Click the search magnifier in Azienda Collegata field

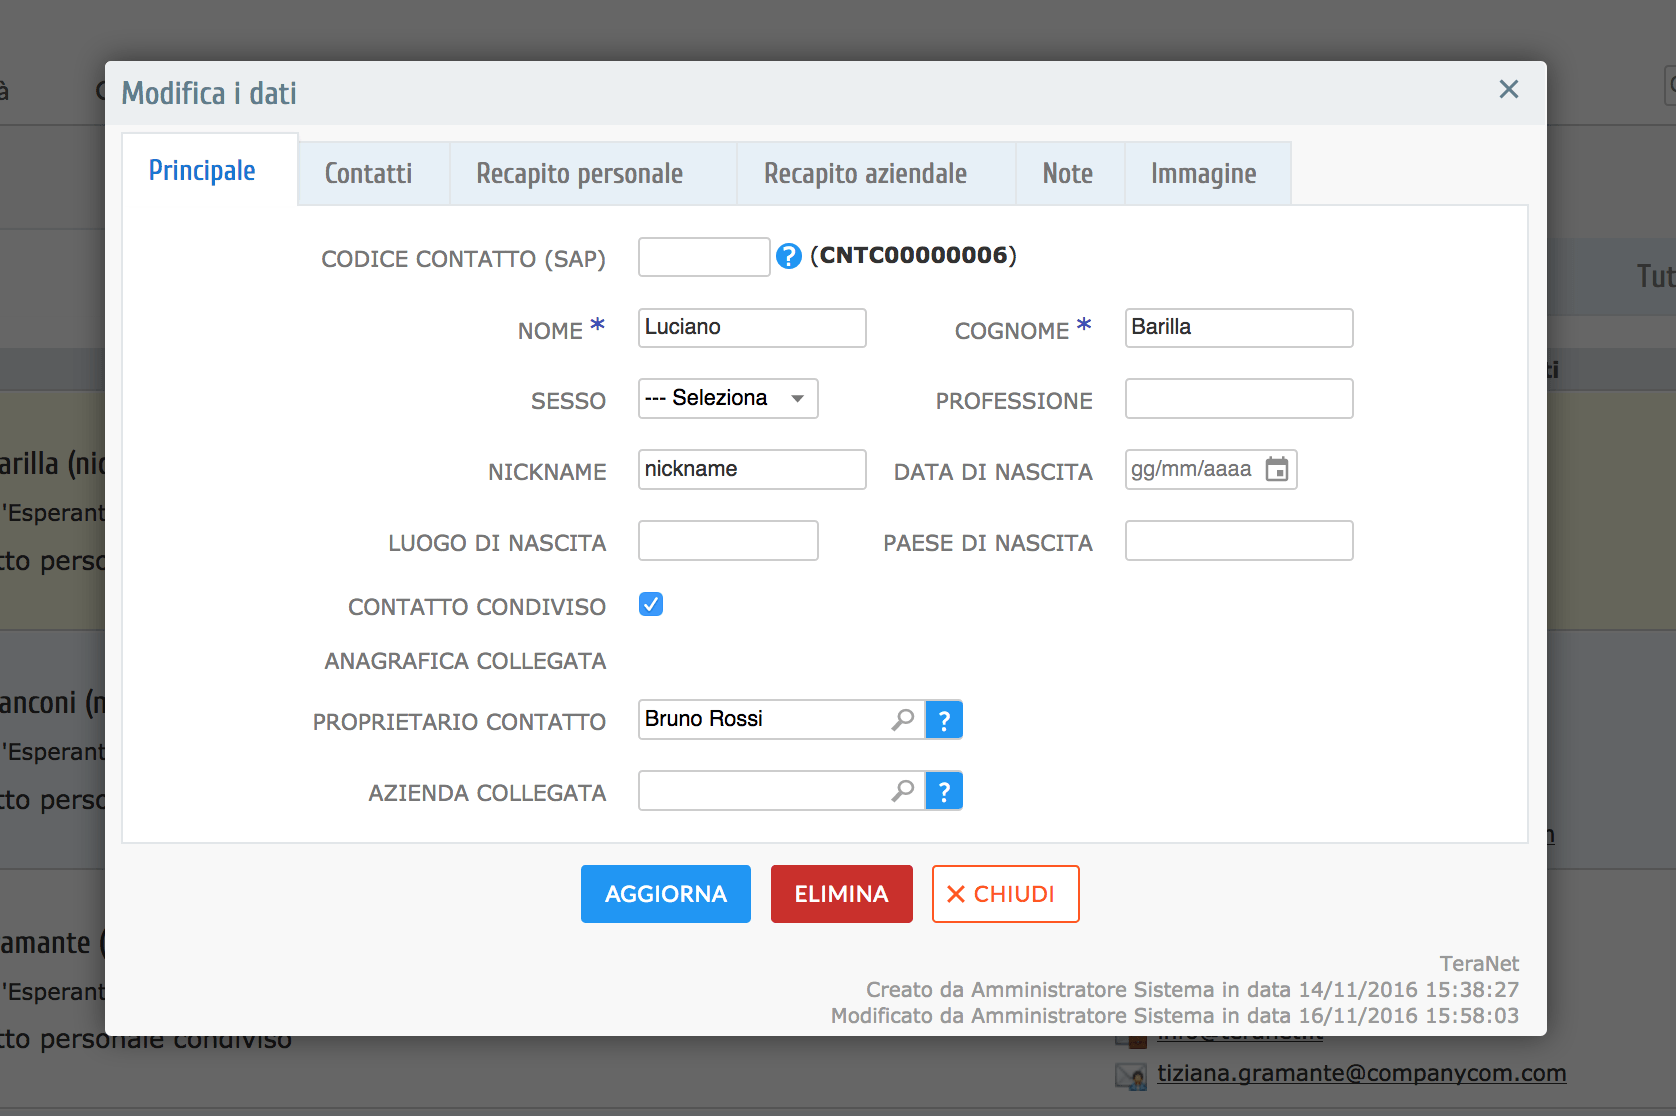(903, 791)
